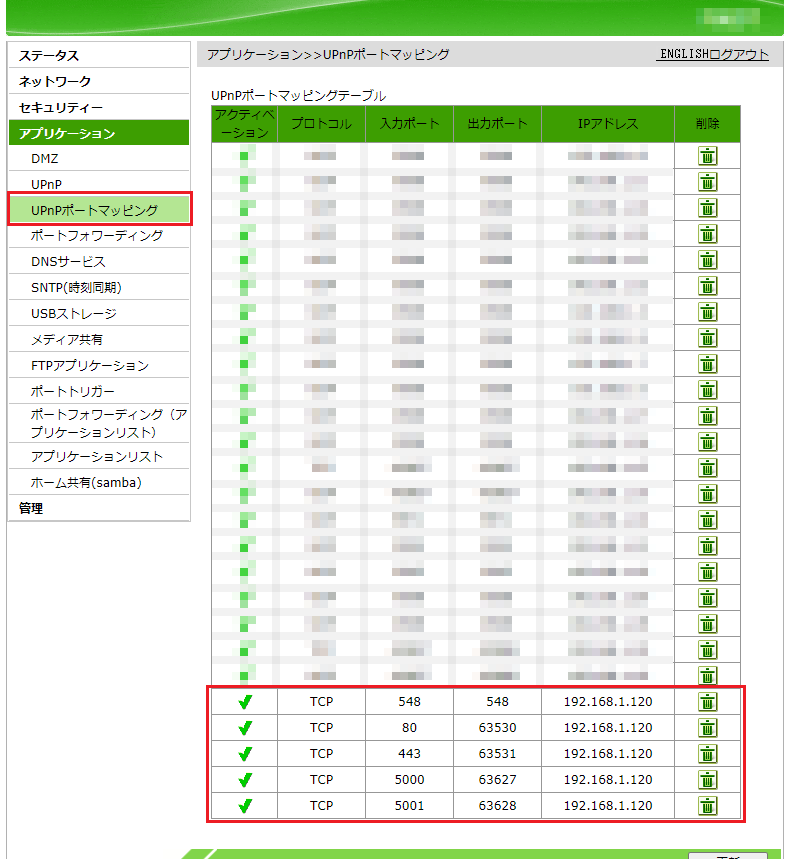Click the ログアウト link
796x859 pixels.
pos(739,54)
